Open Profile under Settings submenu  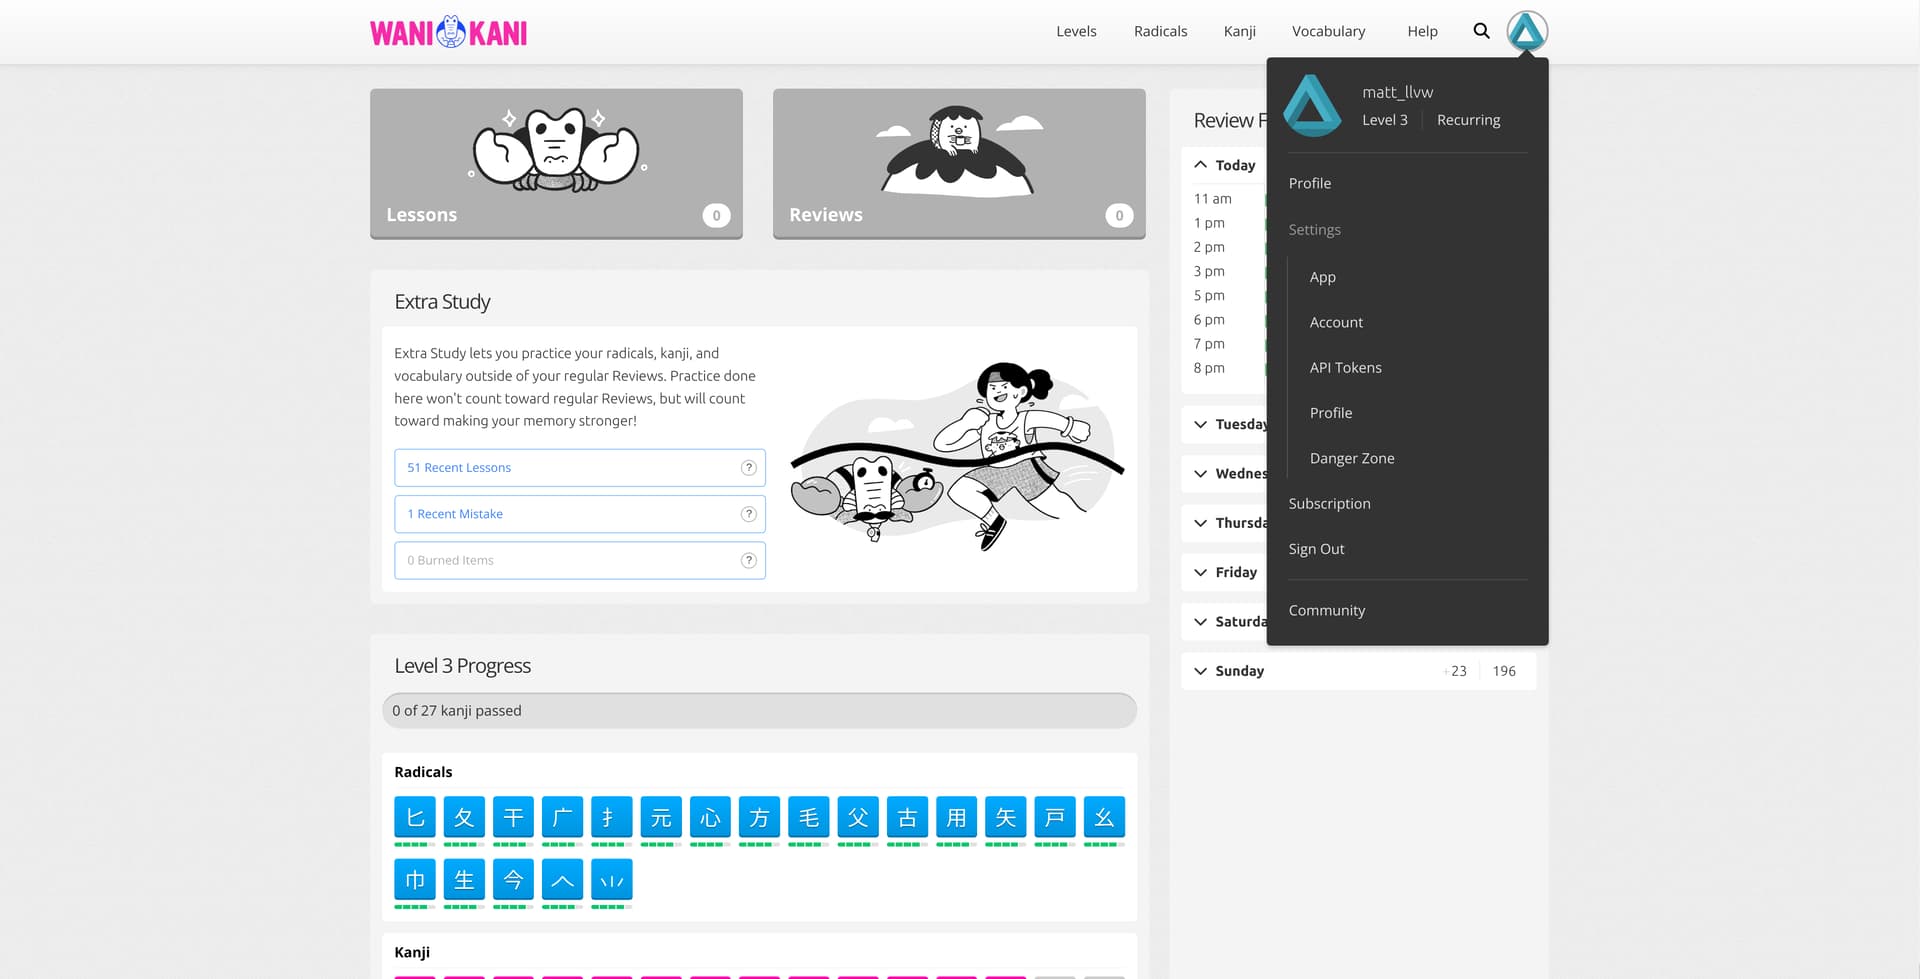point(1330,413)
